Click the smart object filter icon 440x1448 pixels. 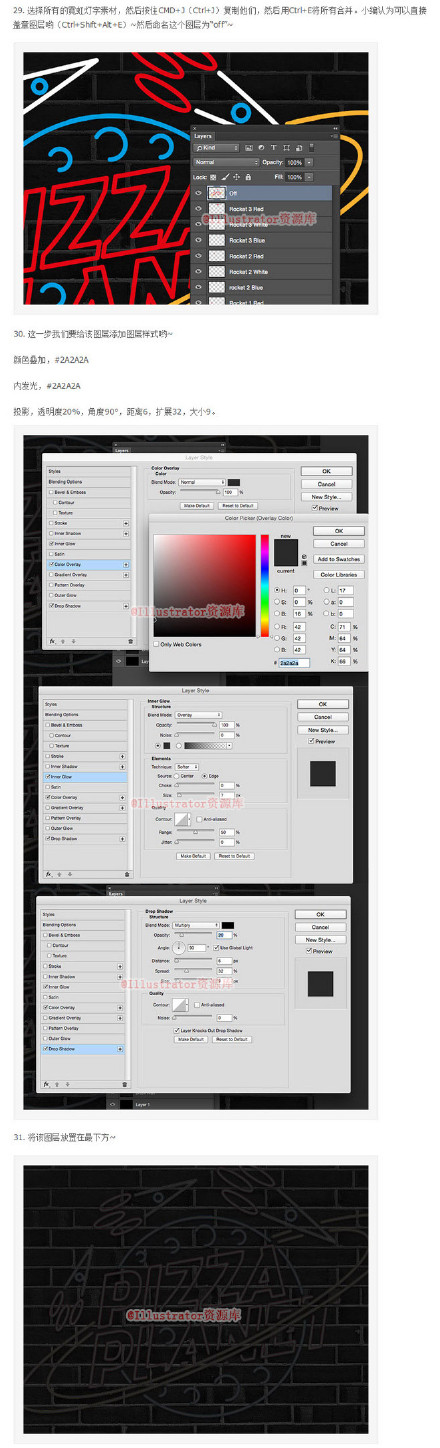[x=298, y=148]
